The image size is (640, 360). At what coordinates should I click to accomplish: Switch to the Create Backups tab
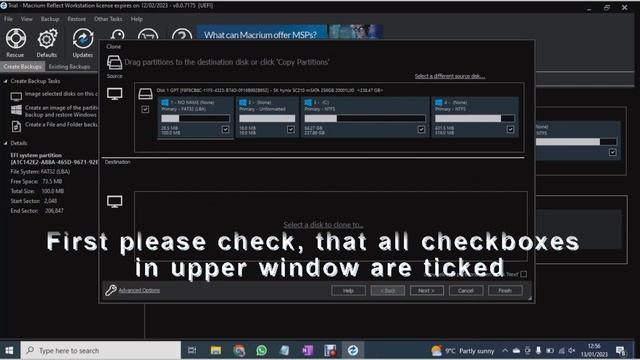pyautogui.click(x=22, y=67)
